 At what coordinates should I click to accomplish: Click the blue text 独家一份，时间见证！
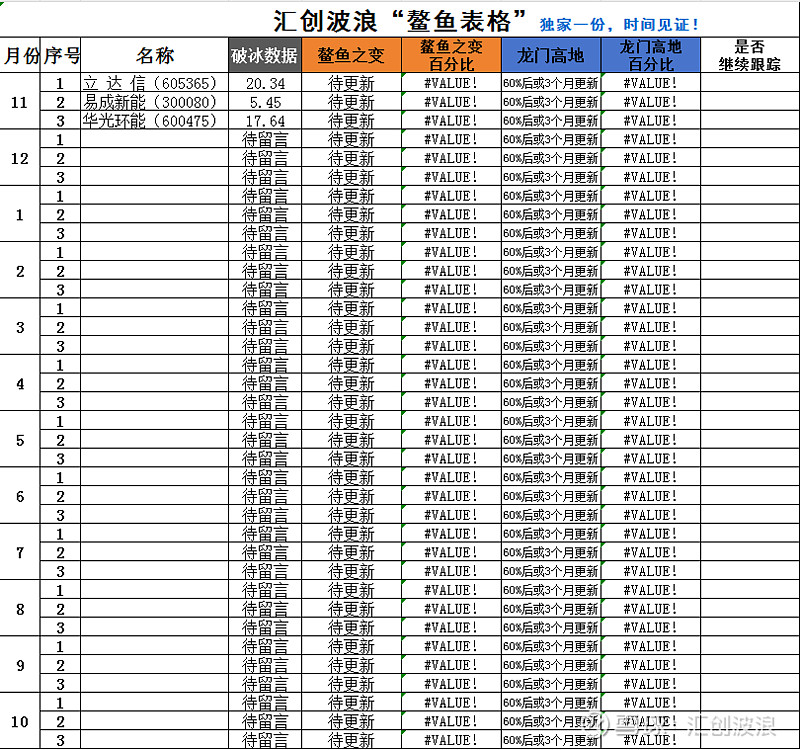(619, 24)
